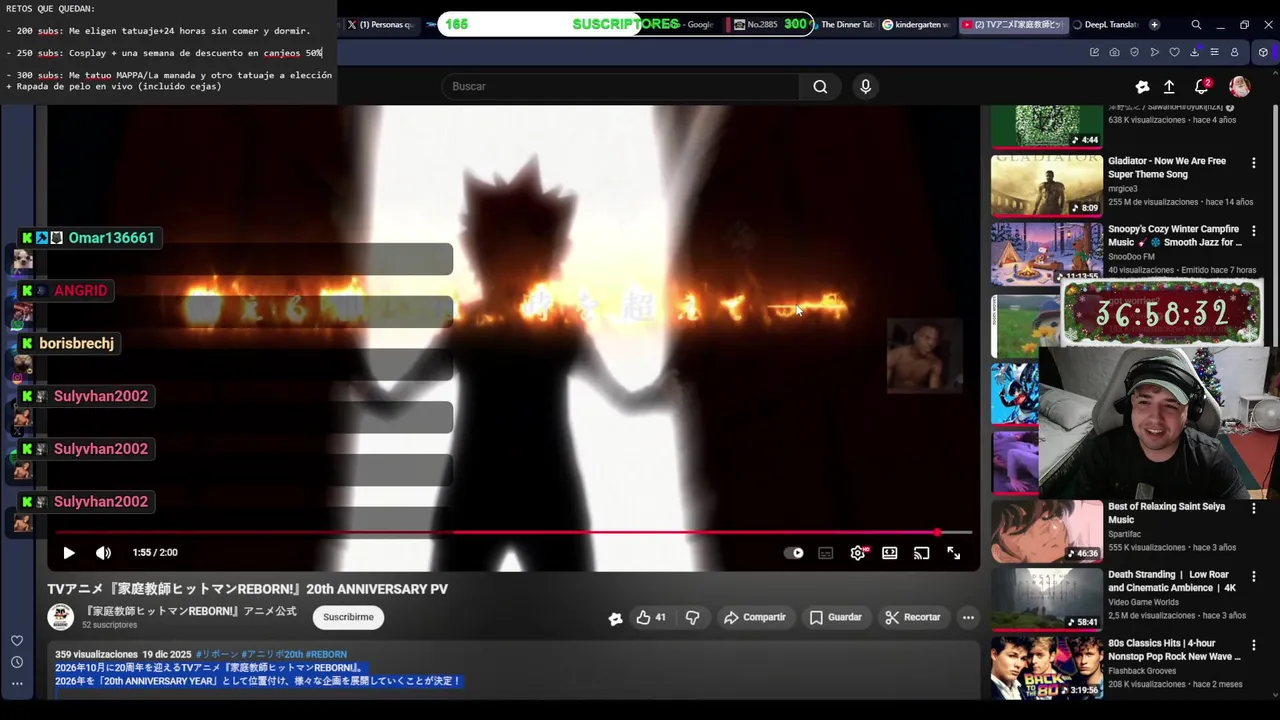
Task: Click the ANGRID chat username
Action: 80,291
